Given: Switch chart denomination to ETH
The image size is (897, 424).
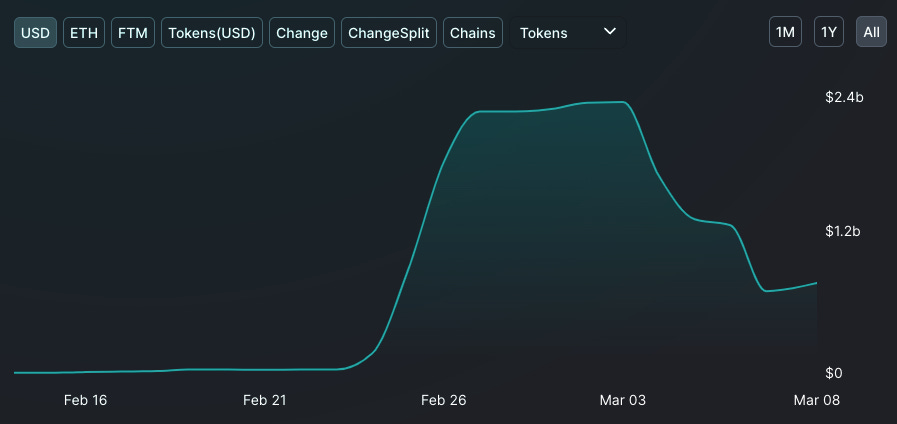Looking at the screenshot, I should (x=84, y=33).
